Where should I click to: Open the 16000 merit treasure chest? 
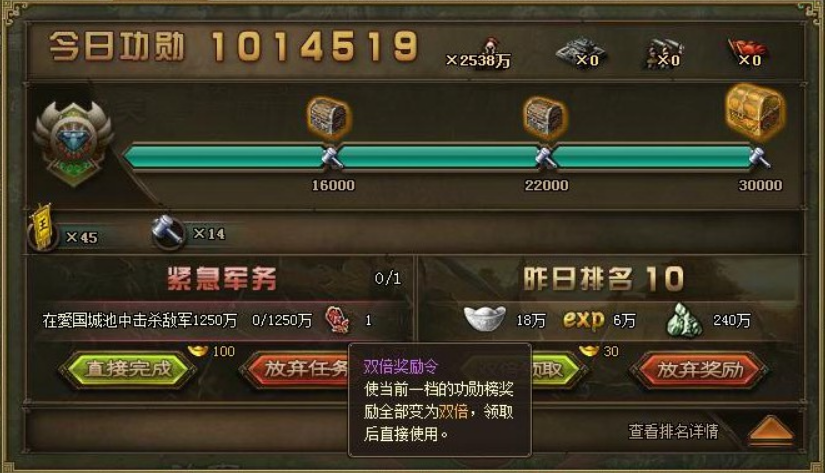click(328, 118)
